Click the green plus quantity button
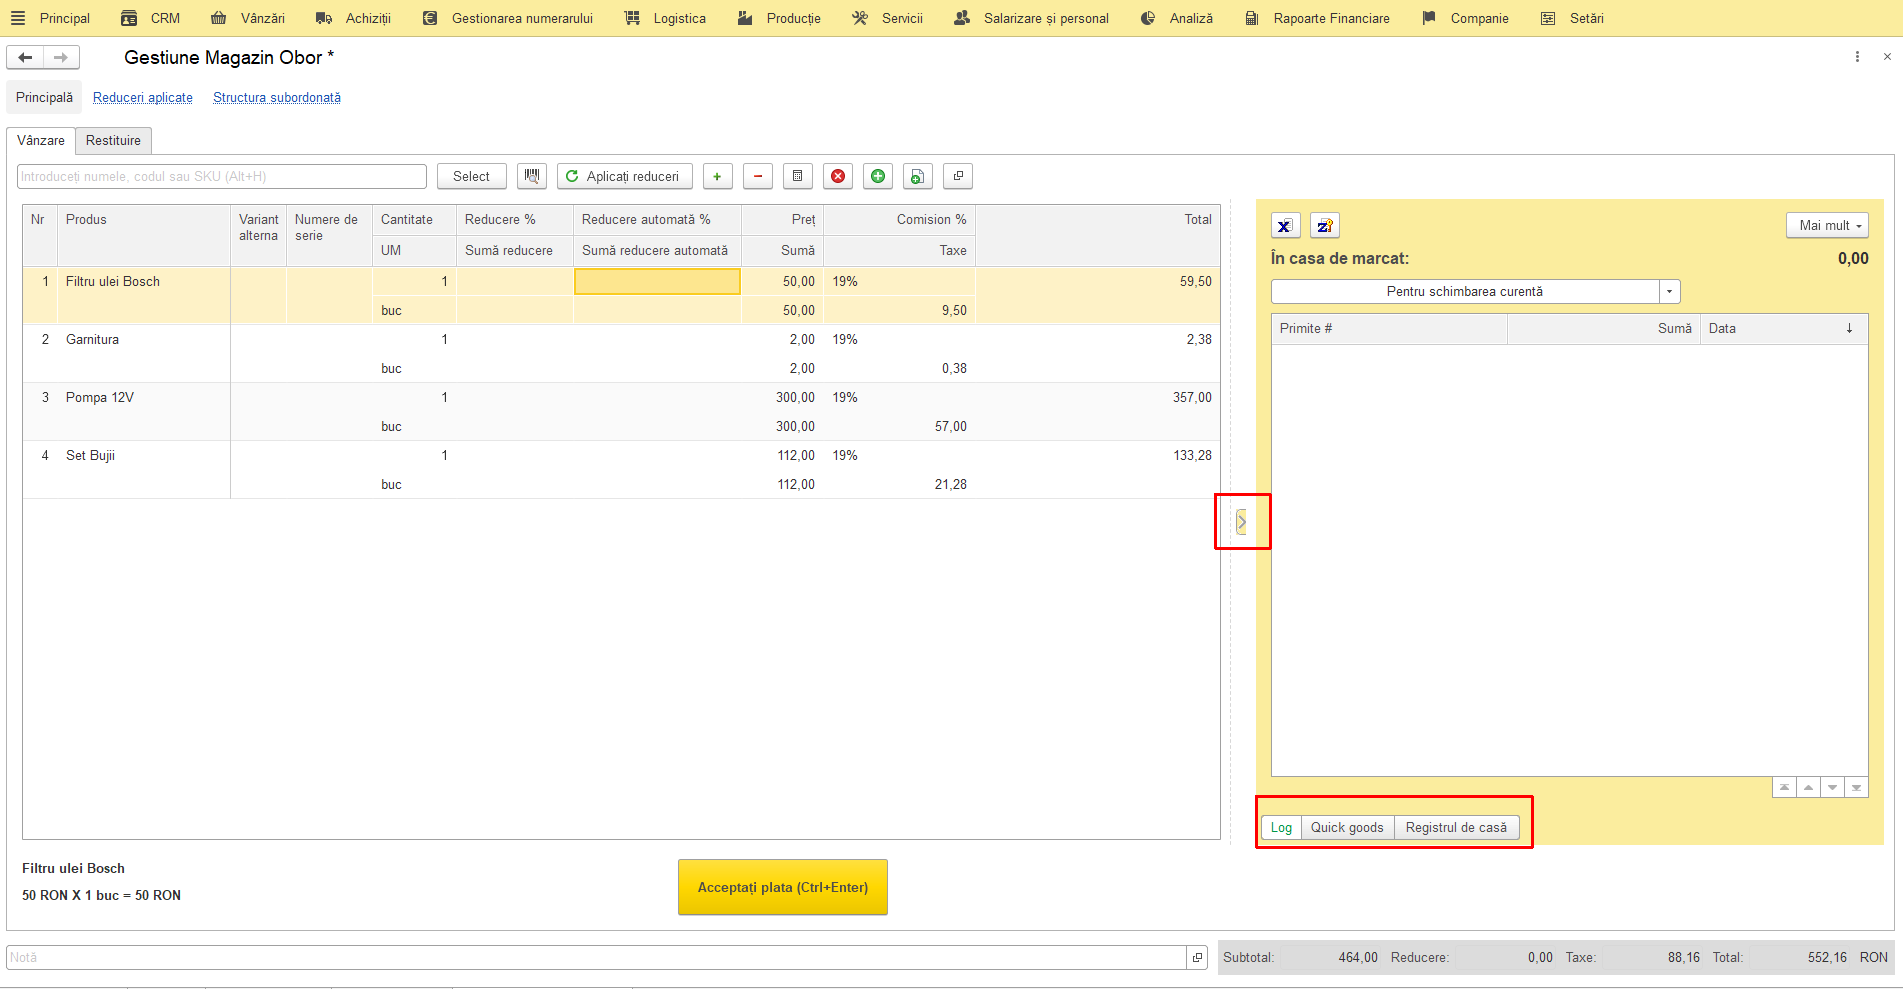Viewport: 1903px width, 989px height. (717, 176)
